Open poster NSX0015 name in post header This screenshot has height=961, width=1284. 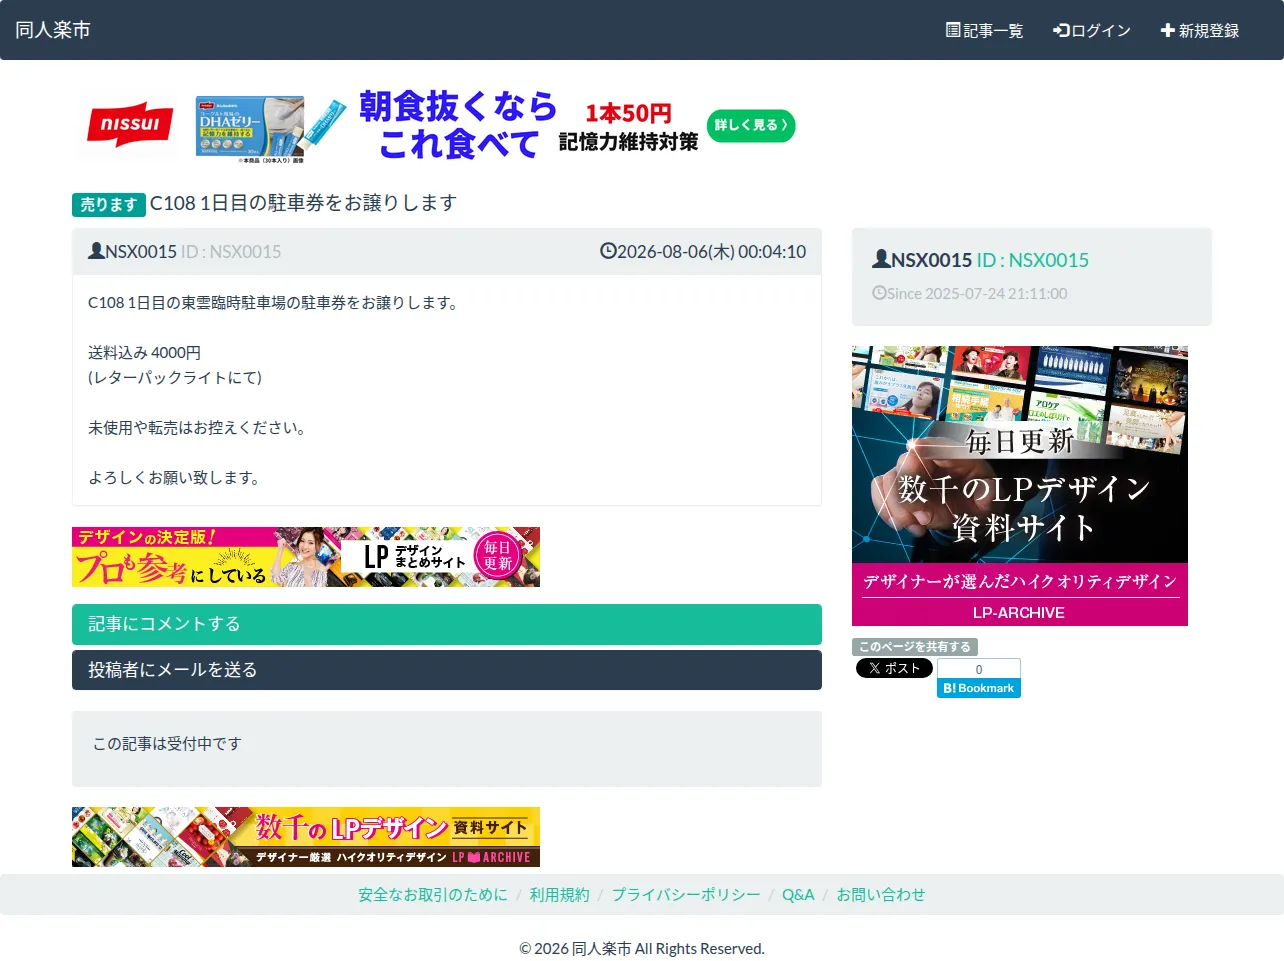141,252
